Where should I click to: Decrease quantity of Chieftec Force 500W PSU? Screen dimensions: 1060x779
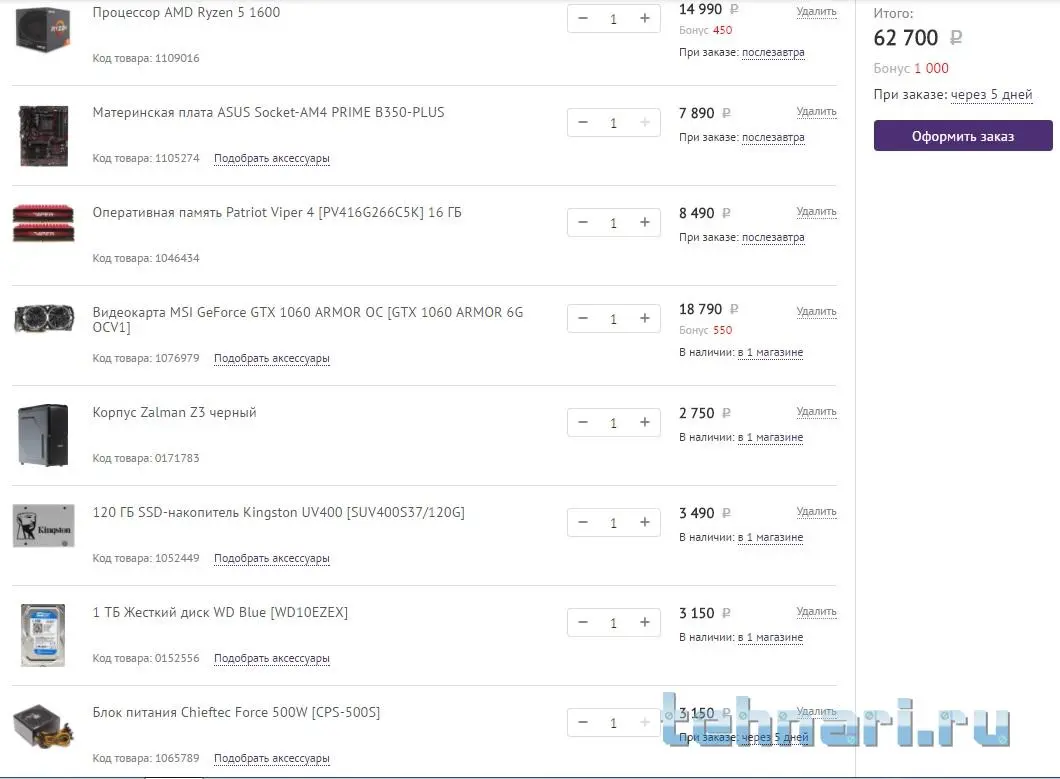click(583, 723)
